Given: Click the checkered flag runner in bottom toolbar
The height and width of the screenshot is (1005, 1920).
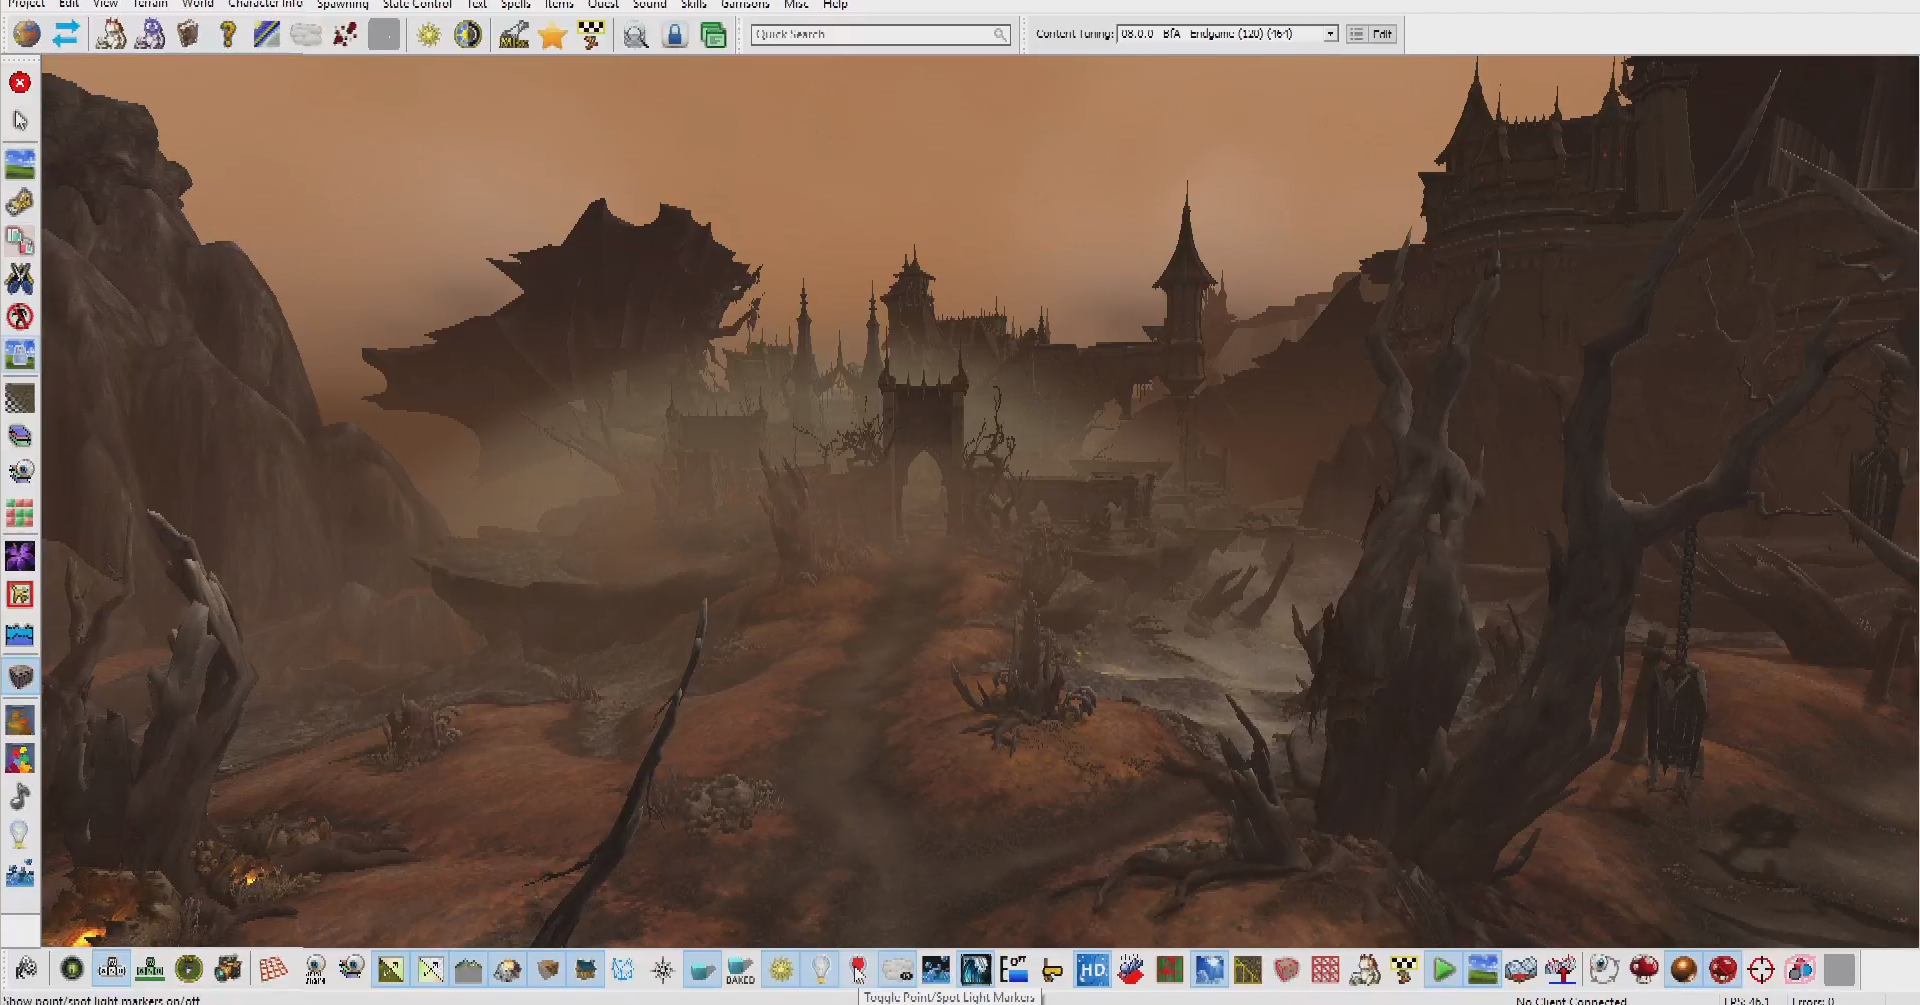Looking at the screenshot, I should click(x=1404, y=969).
